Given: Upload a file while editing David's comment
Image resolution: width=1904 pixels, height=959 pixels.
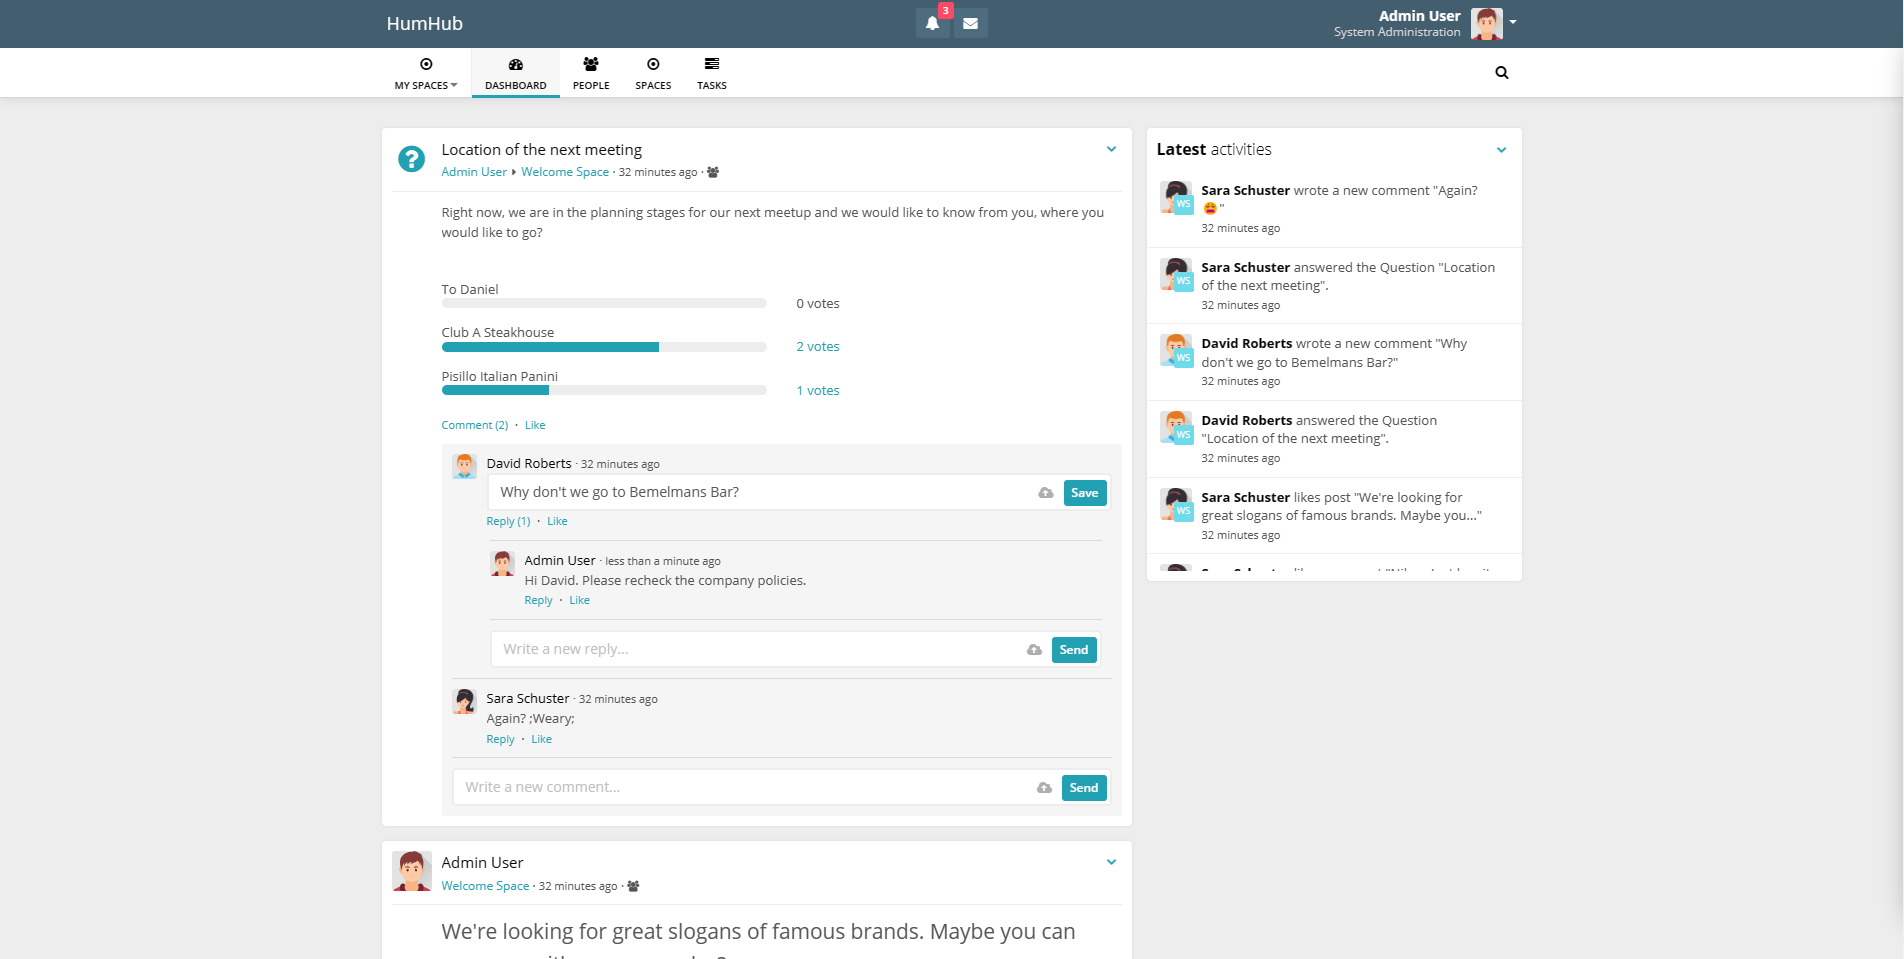Looking at the screenshot, I should pyautogui.click(x=1045, y=493).
